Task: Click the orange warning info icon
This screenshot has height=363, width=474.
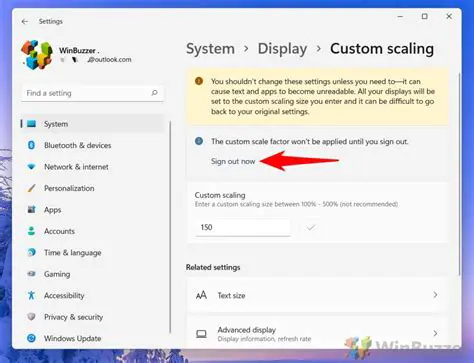Action: pos(199,81)
